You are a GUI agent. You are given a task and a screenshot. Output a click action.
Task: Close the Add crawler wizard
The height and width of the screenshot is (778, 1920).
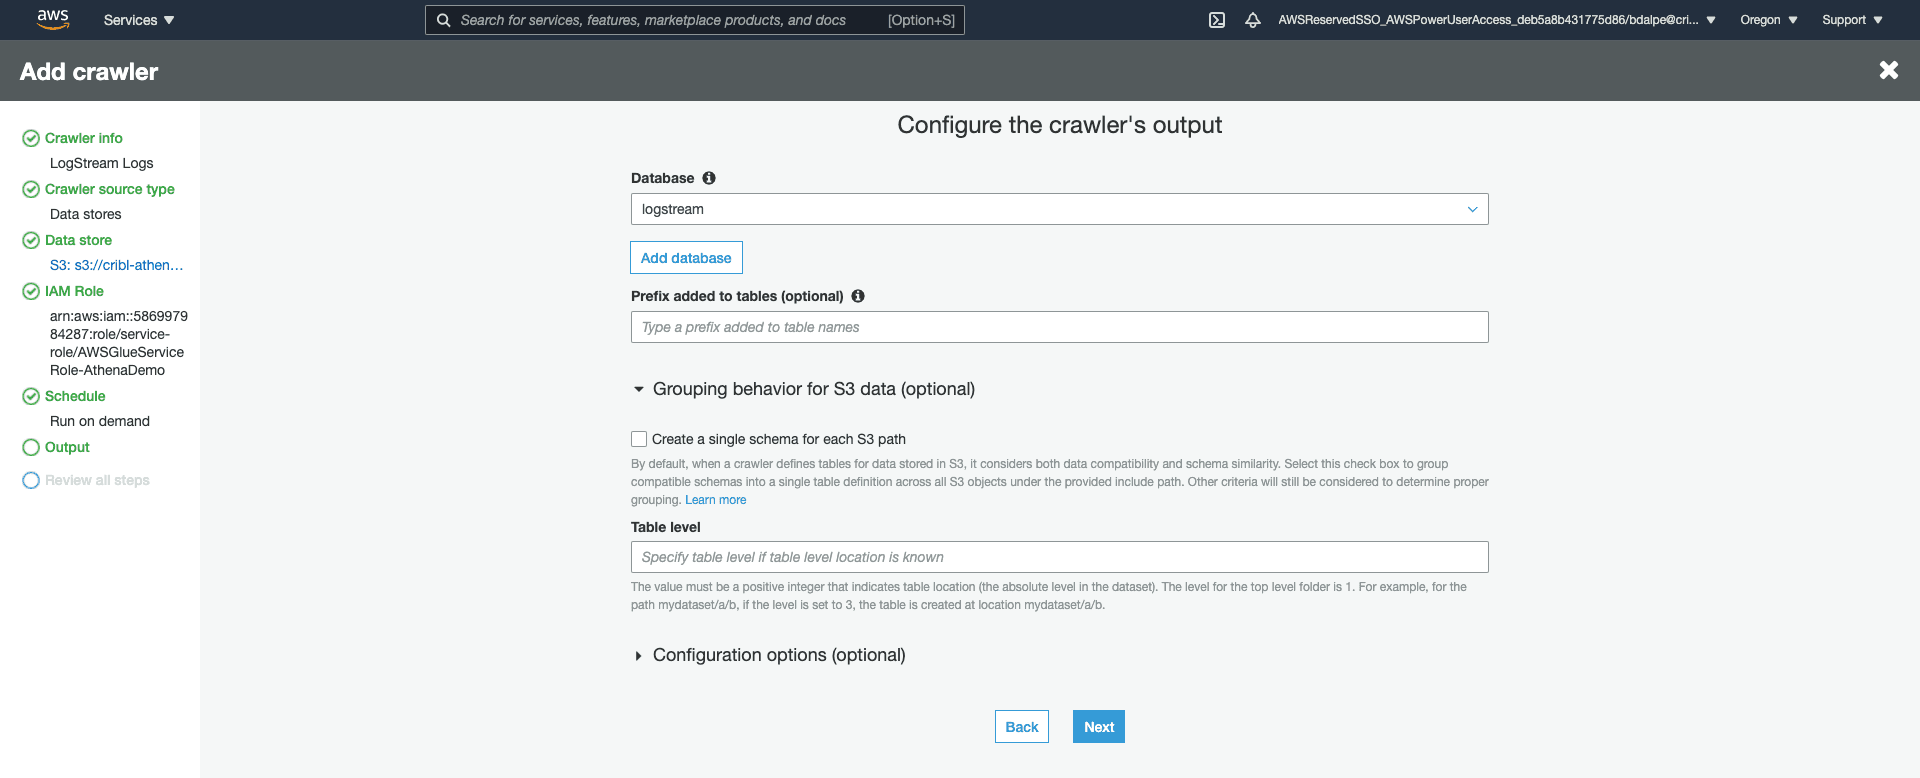(1888, 70)
